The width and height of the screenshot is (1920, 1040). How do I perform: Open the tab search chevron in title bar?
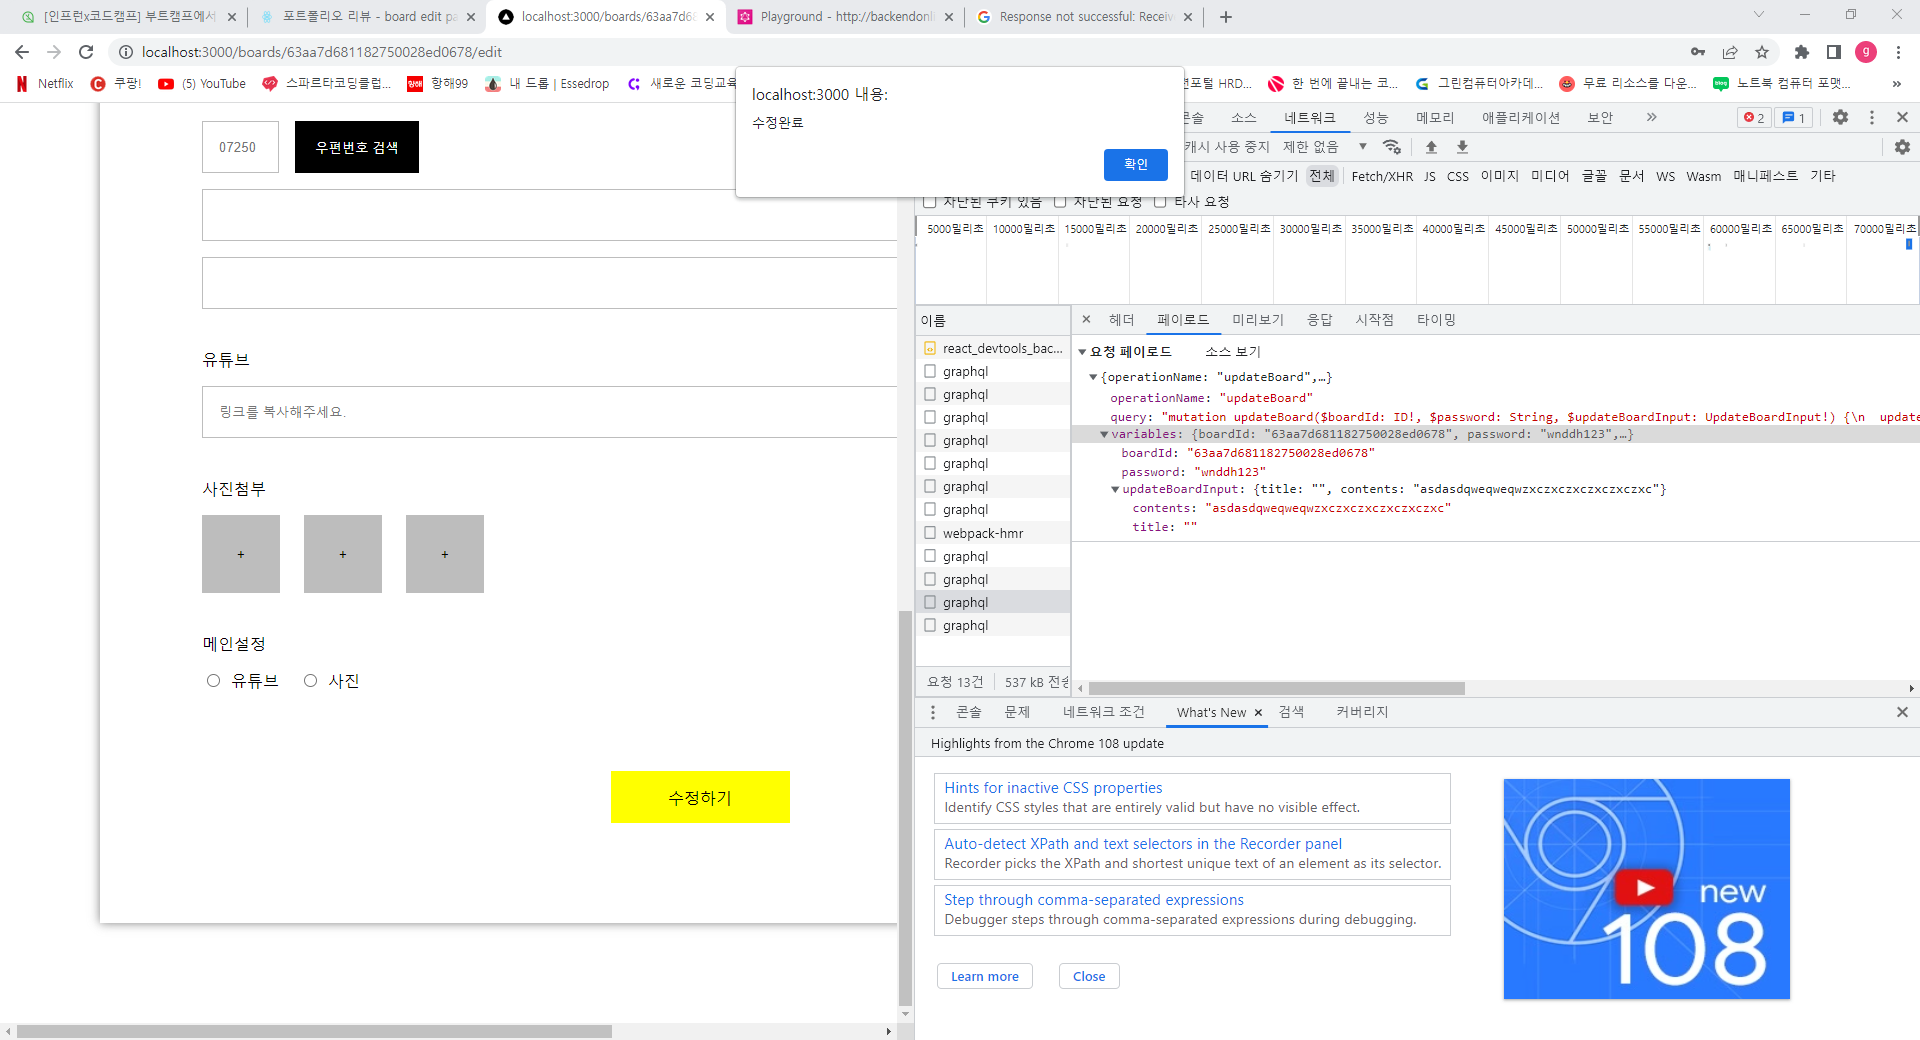click(x=1759, y=15)
